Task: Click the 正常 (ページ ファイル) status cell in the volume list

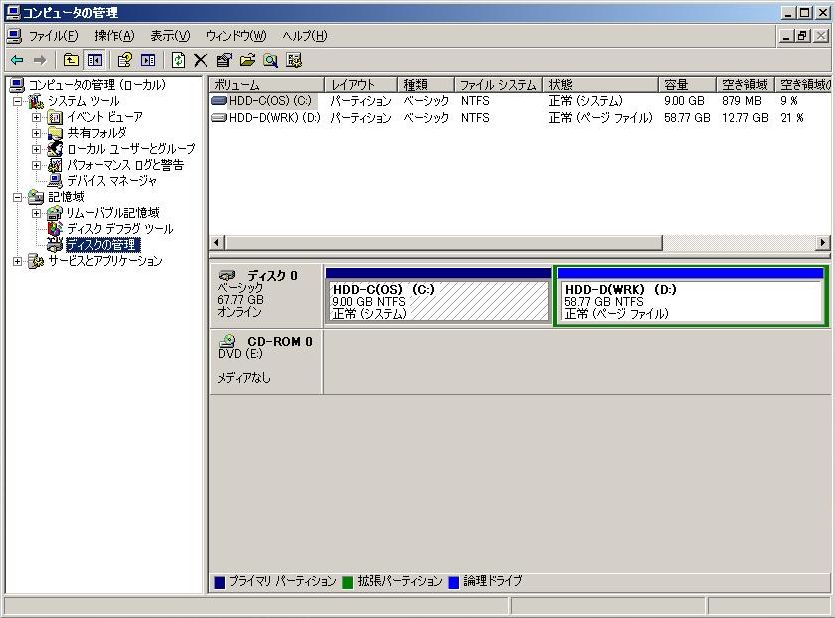Action: [x=600, y=118]
